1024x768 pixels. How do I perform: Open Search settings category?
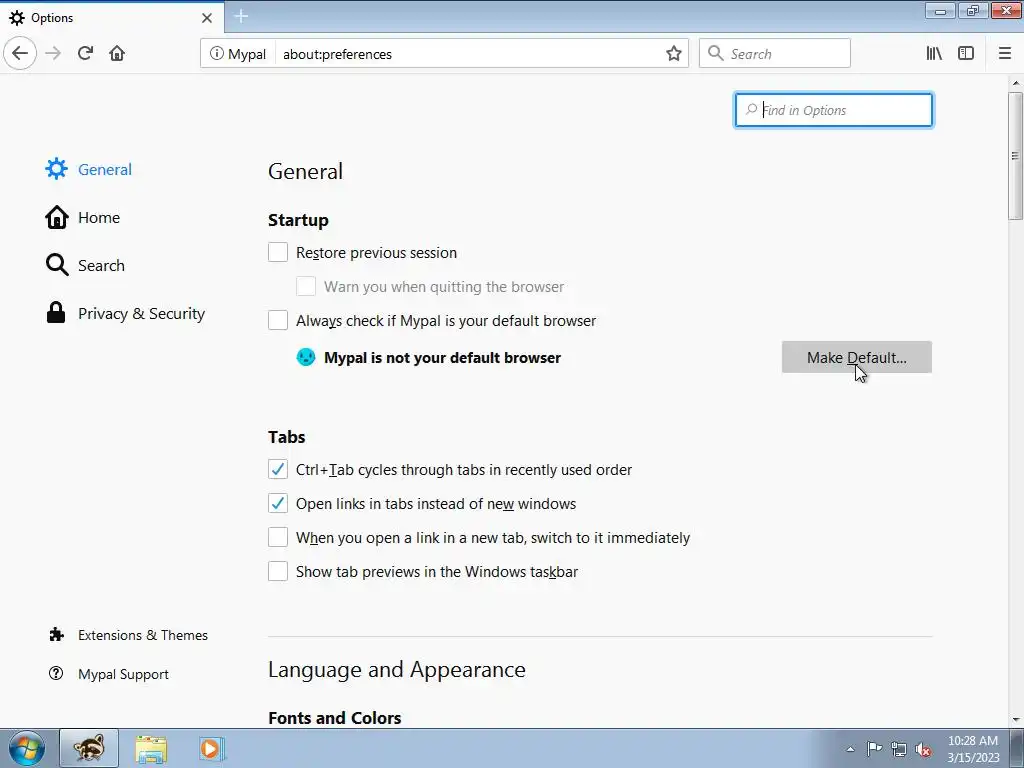85,265
